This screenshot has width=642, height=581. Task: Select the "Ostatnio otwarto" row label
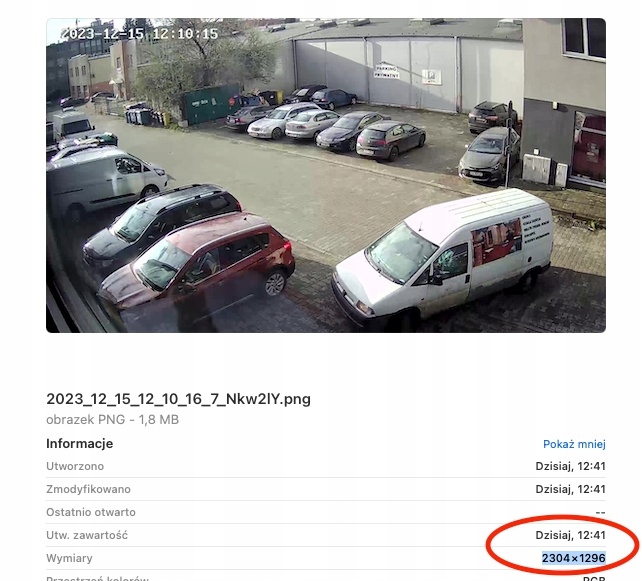tap(91, 512)
